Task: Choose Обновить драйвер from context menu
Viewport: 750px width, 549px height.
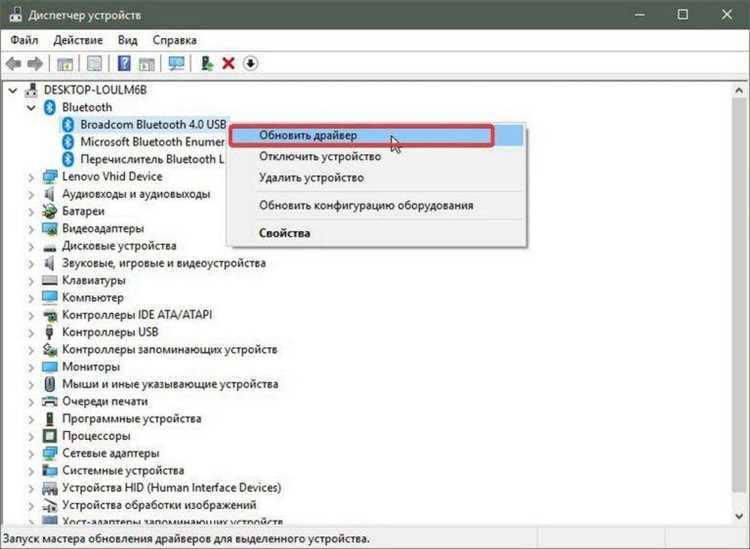Action: pyautogui.click(x=308, y=135)
